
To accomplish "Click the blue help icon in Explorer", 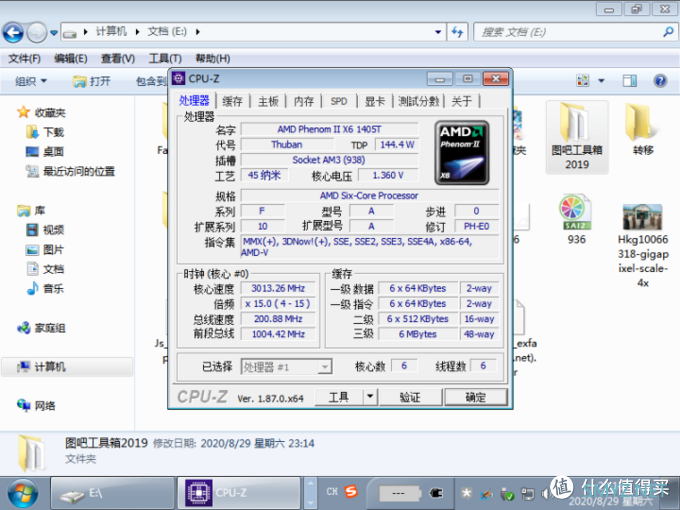I will (x=660, y=81).
